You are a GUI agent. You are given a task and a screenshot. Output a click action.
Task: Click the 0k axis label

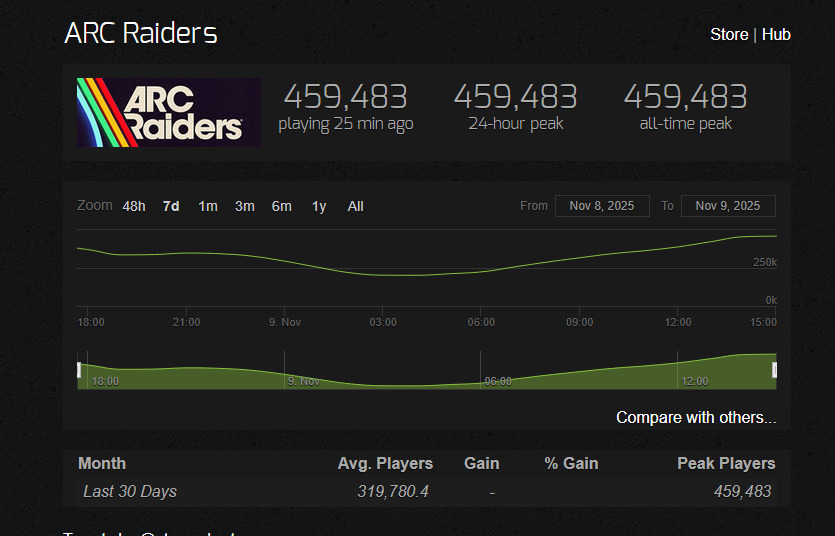771,300
